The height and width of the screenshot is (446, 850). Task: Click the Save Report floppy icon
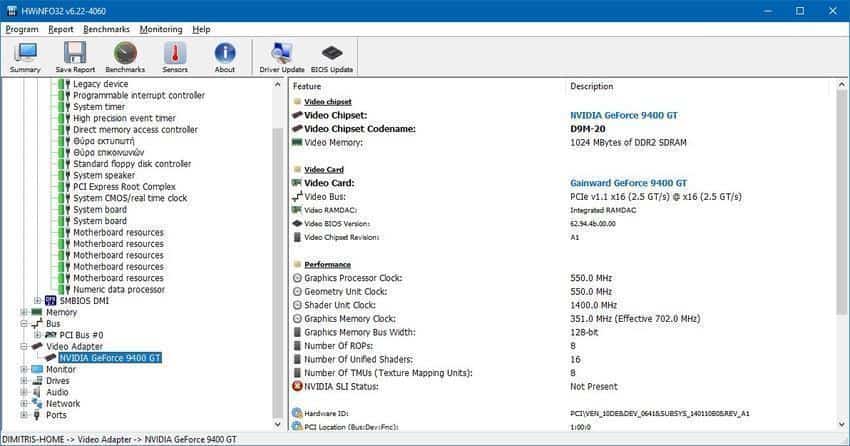[75, 57]
